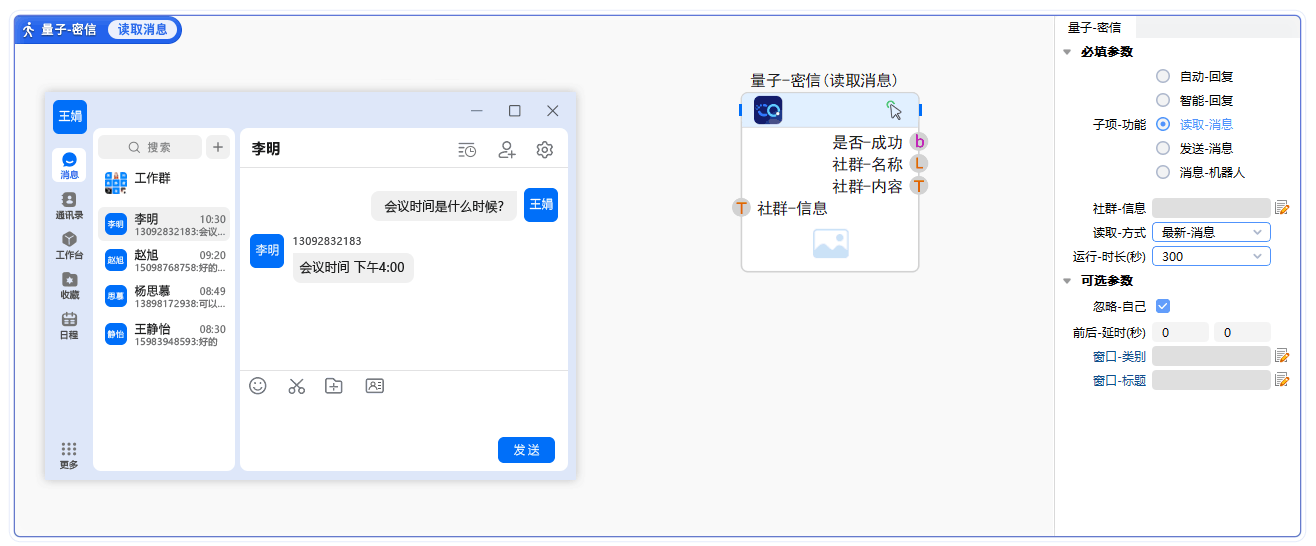The width and height of the screenshot is (1316, 546).
Task: Open chat settings gear icon
Action: [545, 150]
